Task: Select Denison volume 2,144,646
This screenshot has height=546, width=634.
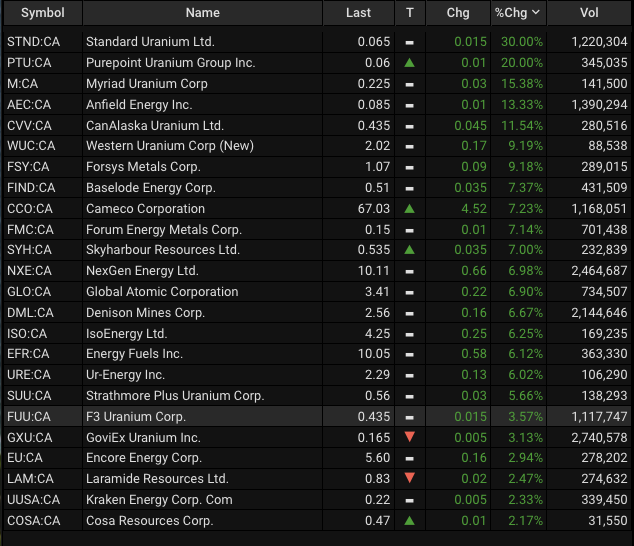Action: coord(600,313)
